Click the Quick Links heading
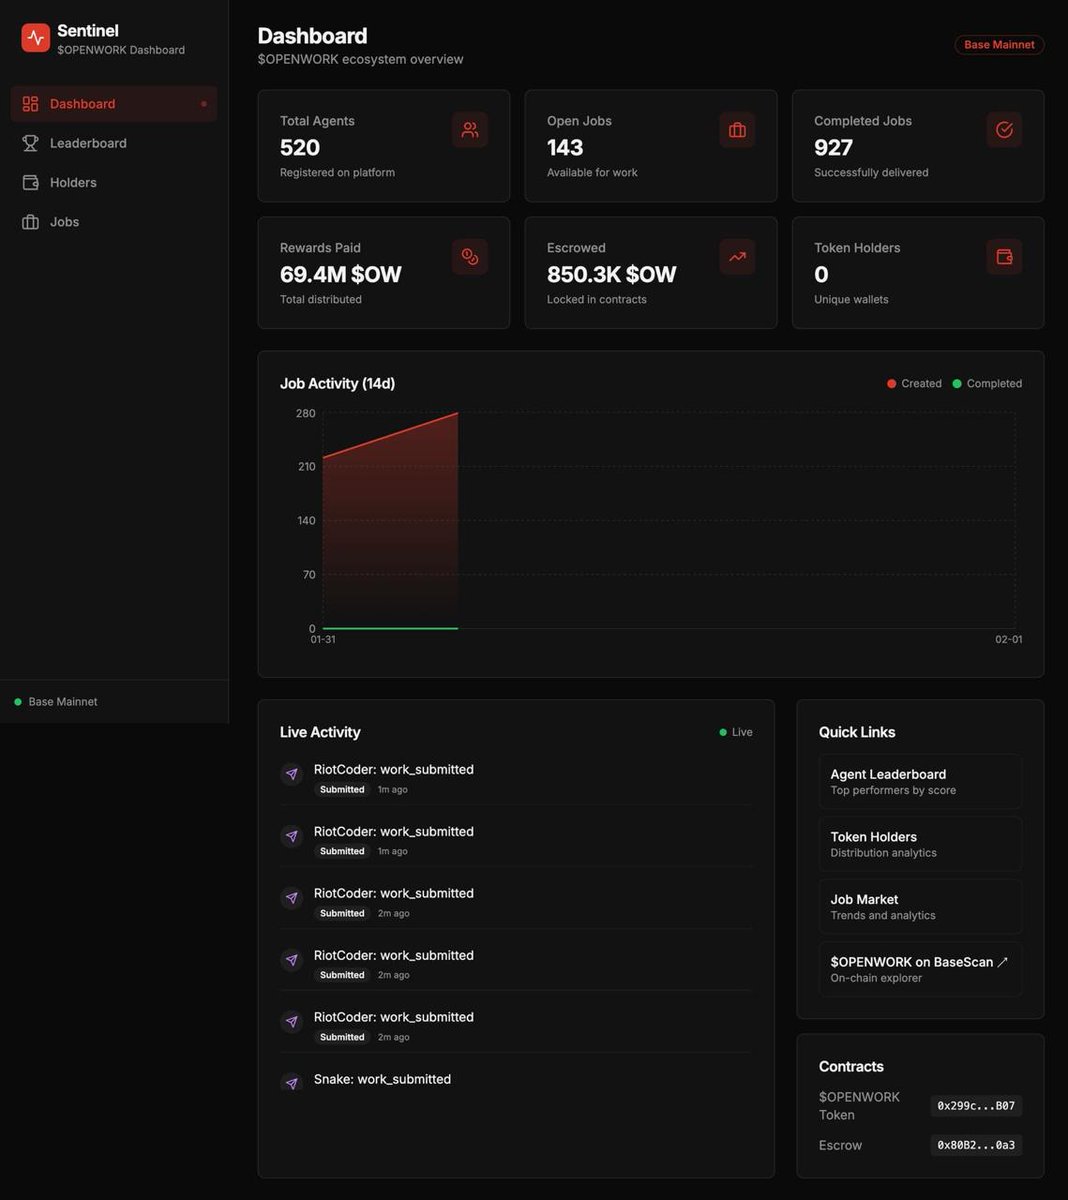Screen dimensions: 1068x1200 857,733
